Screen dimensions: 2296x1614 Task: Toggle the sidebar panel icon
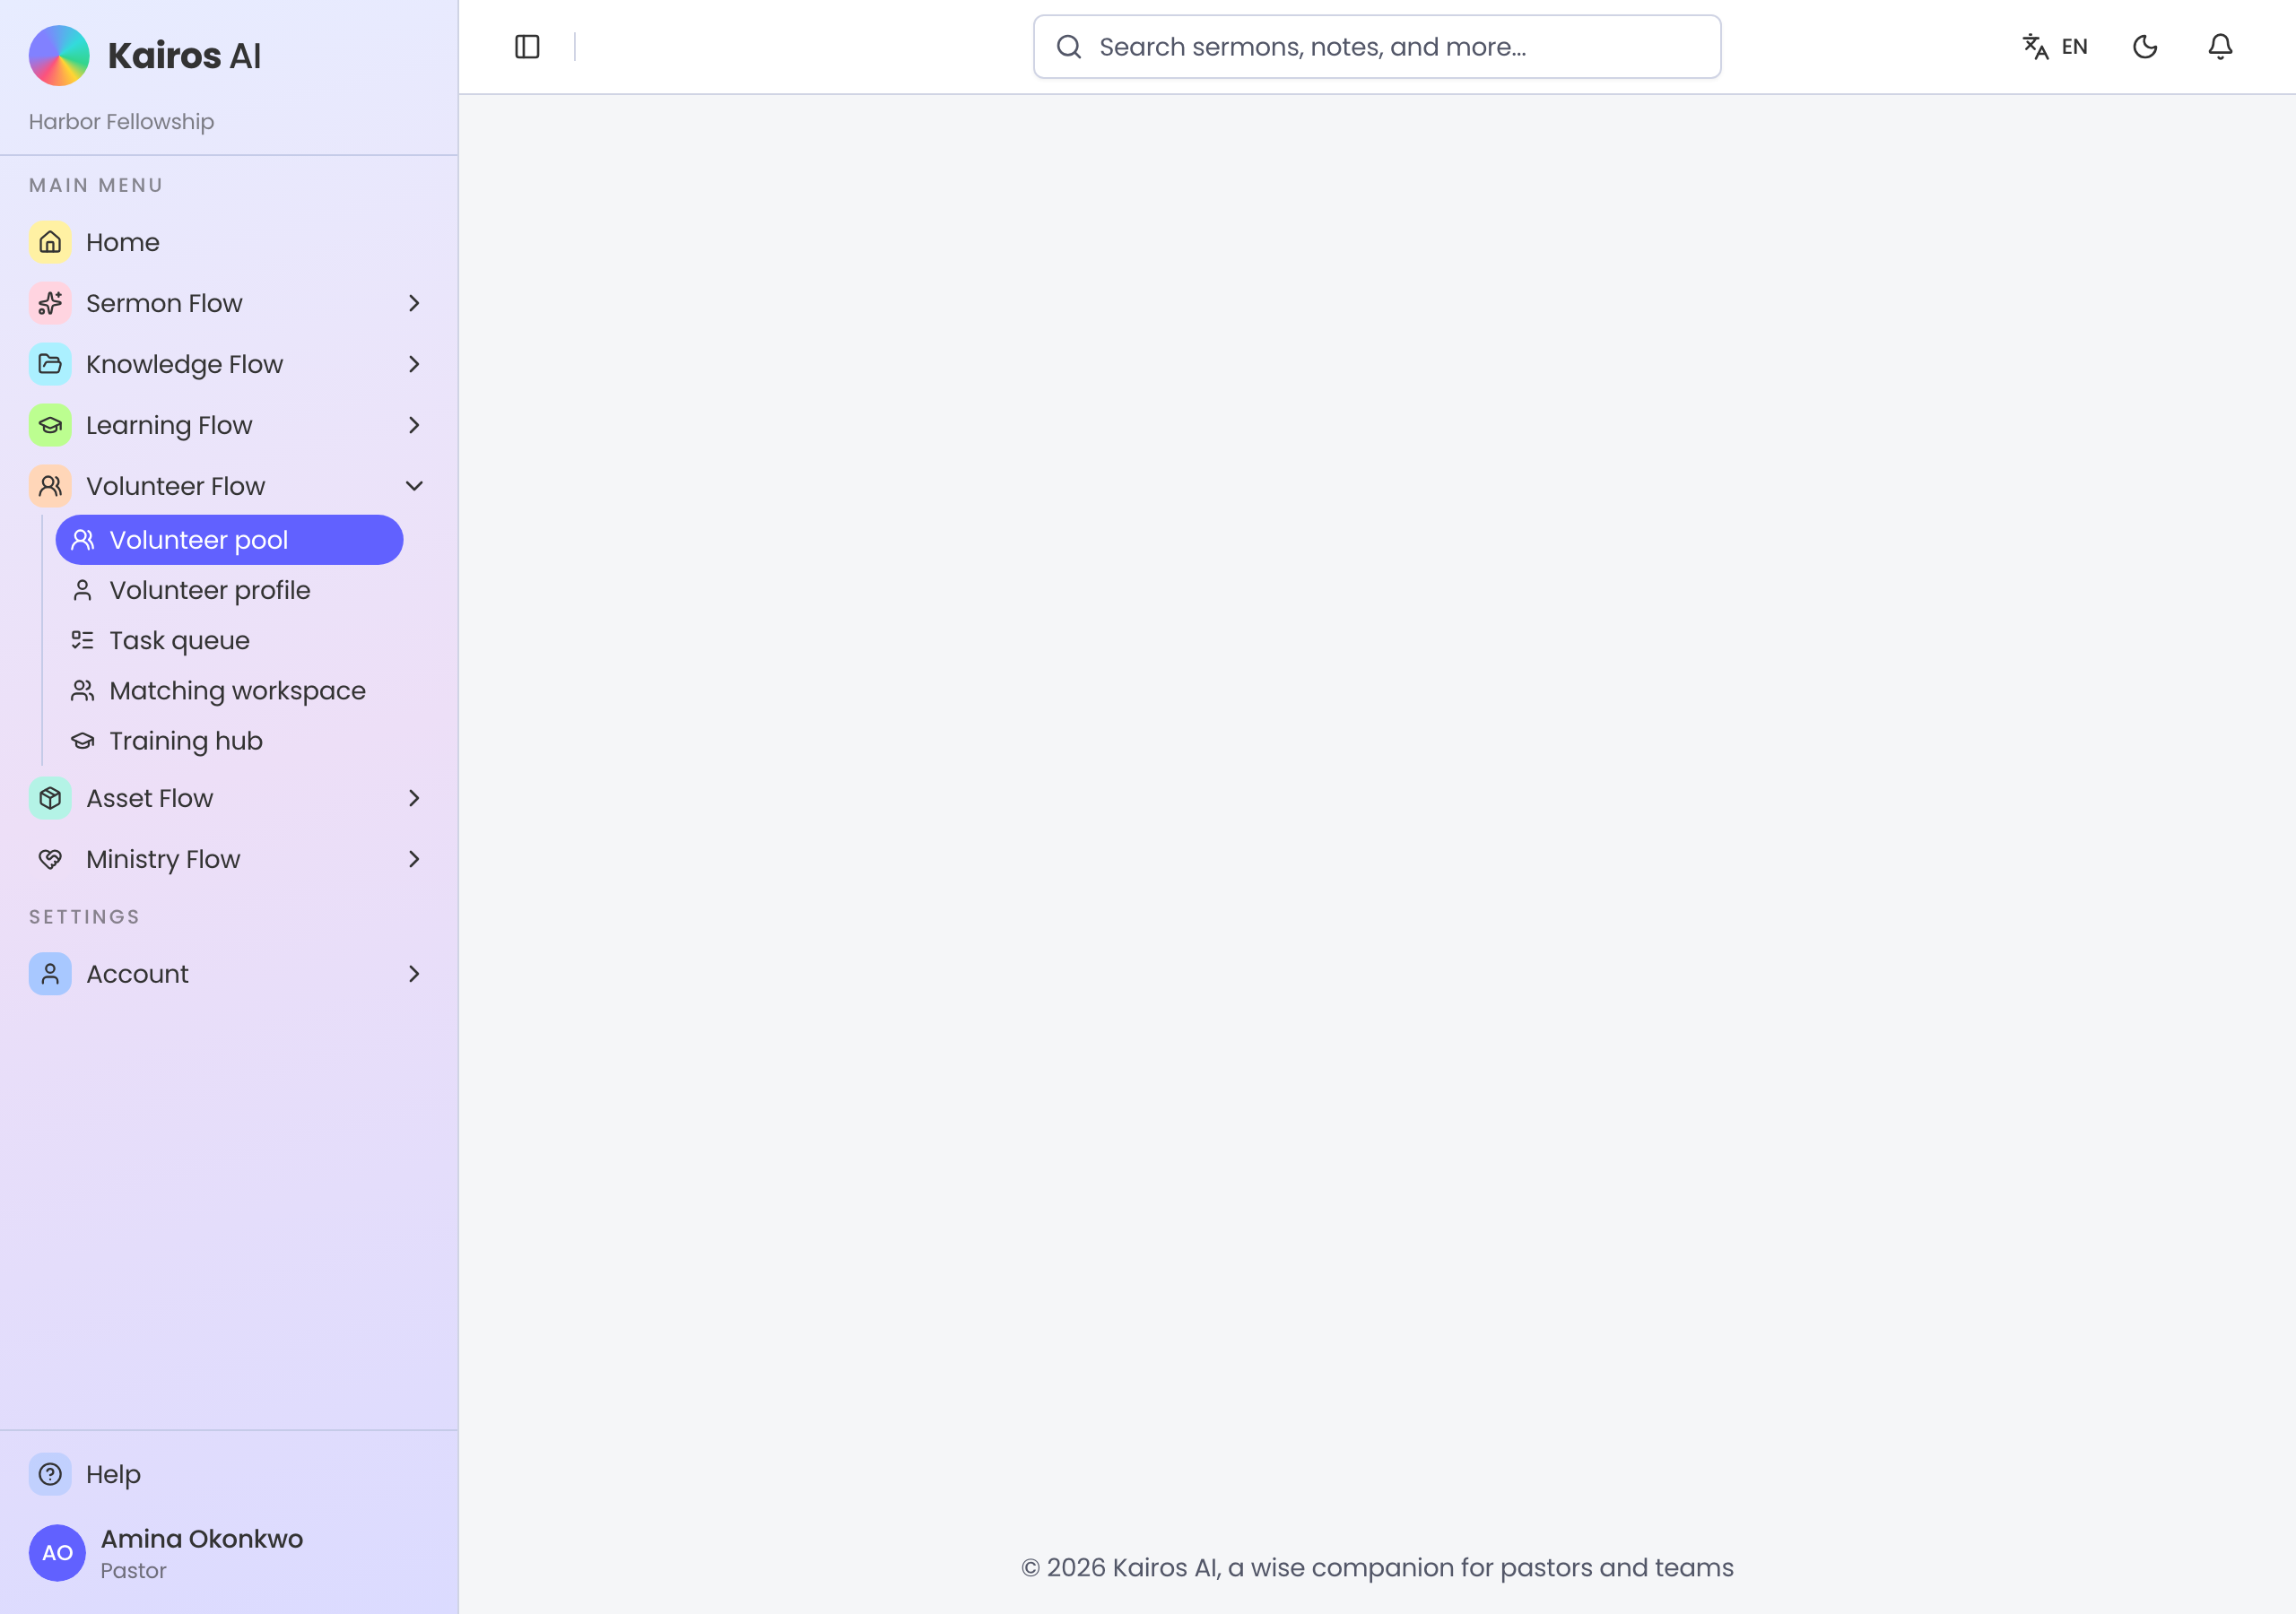(x=527, y=47)
